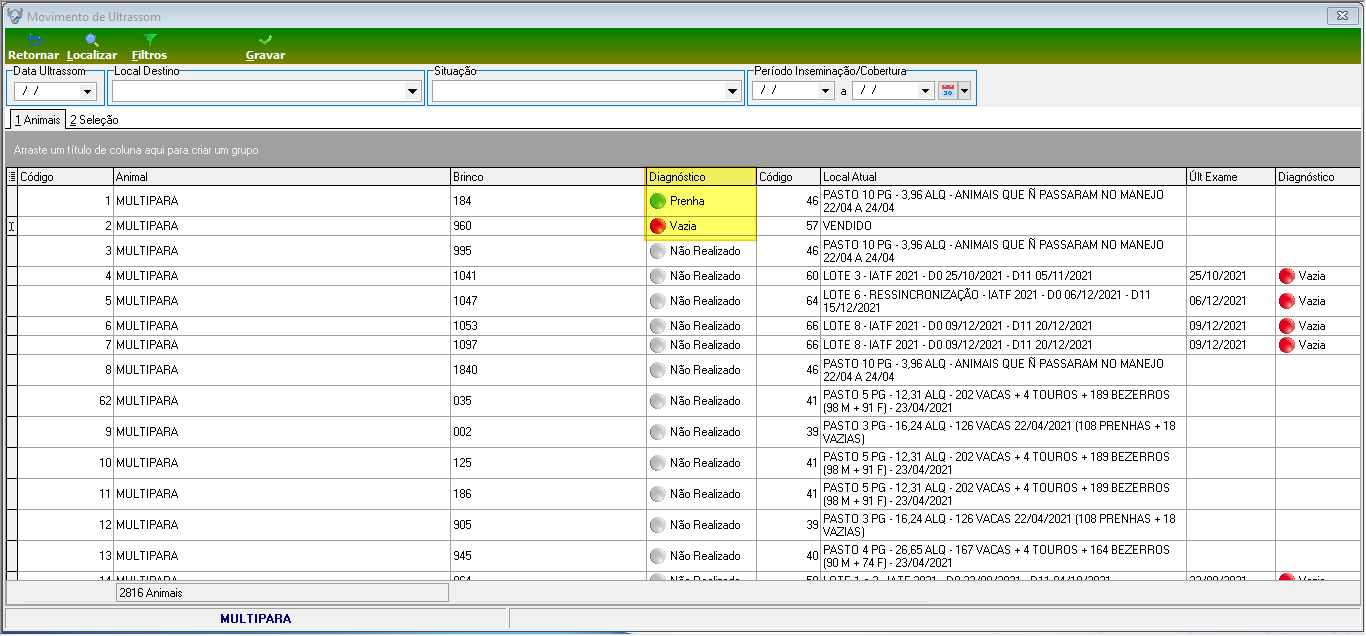Screen dimensions: 1366x636
Task: Sort by the Animal column header
Action: [x=281, y=177]
